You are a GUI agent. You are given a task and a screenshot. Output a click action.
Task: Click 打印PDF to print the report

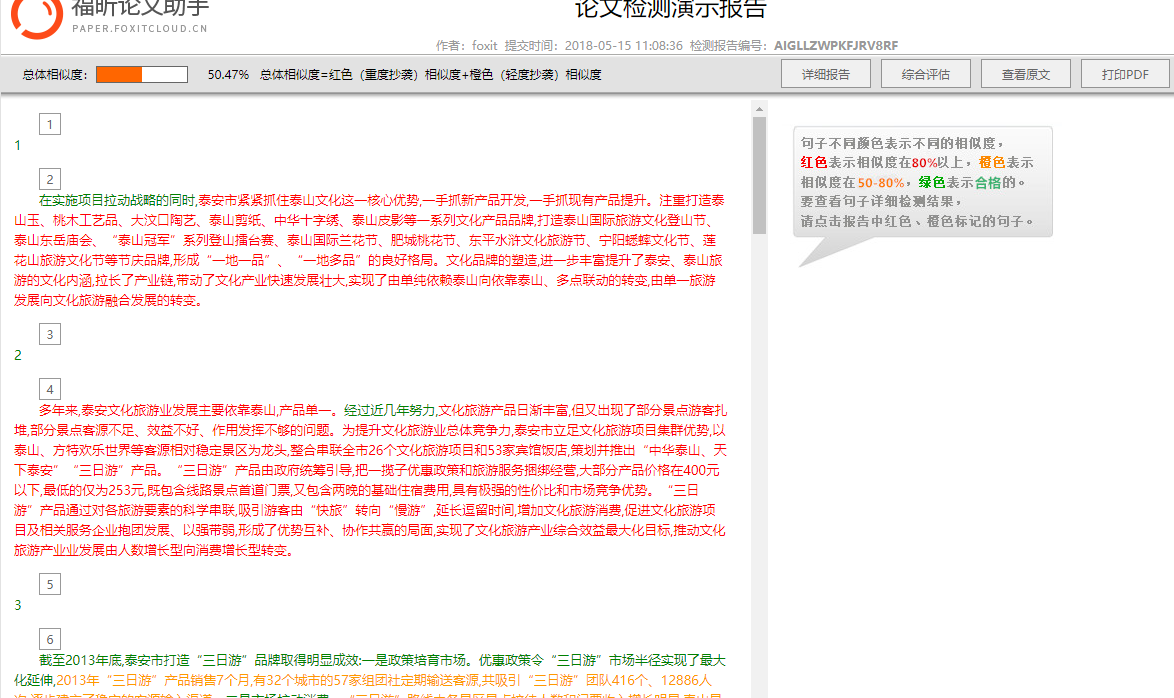(1125, 73)
